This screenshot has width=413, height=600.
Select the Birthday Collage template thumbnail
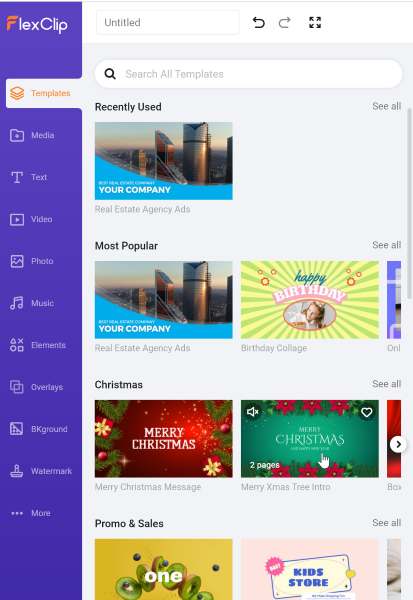(x=310, y=300)
